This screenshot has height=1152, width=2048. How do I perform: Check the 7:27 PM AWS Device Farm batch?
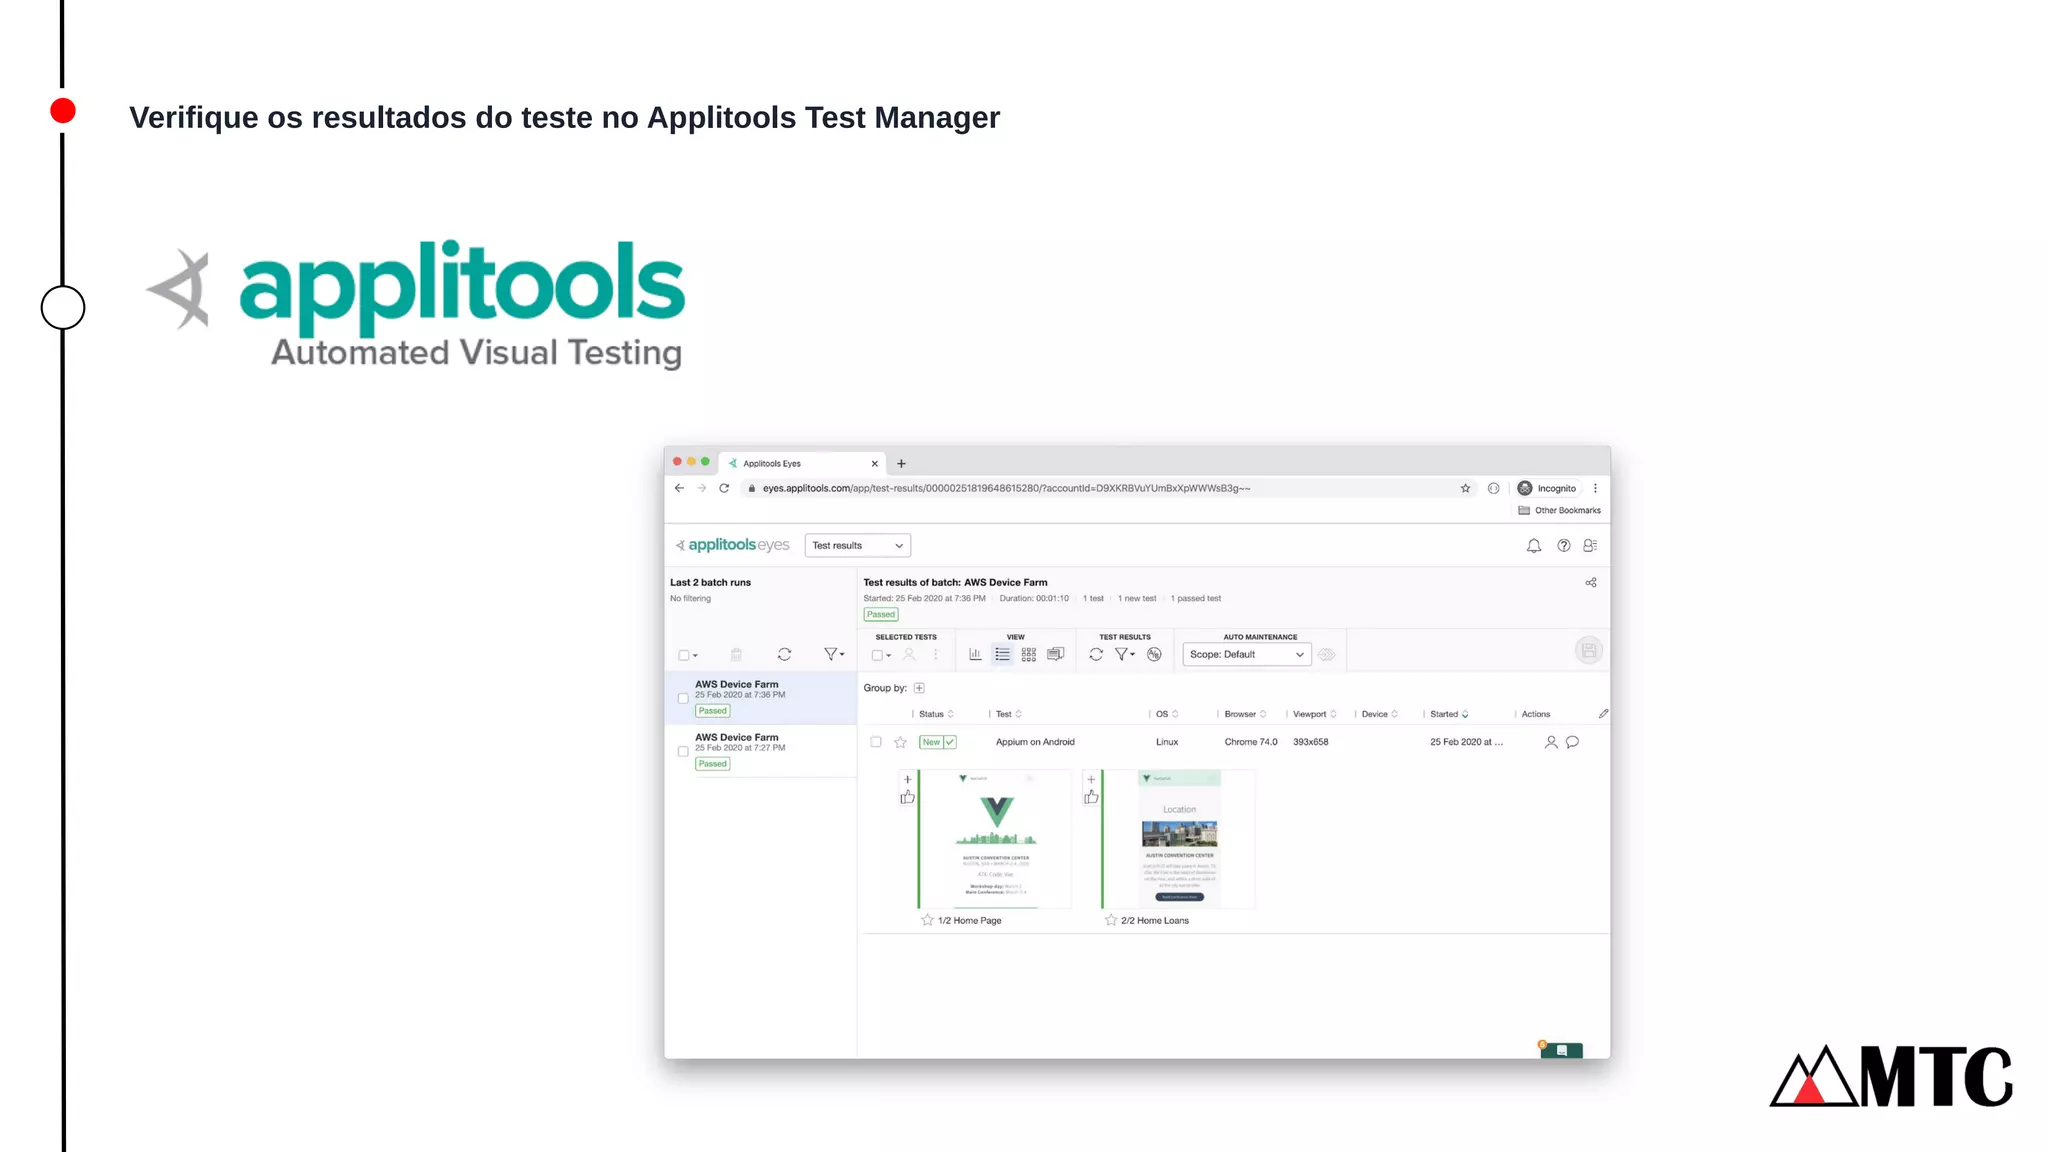[684, 751]
